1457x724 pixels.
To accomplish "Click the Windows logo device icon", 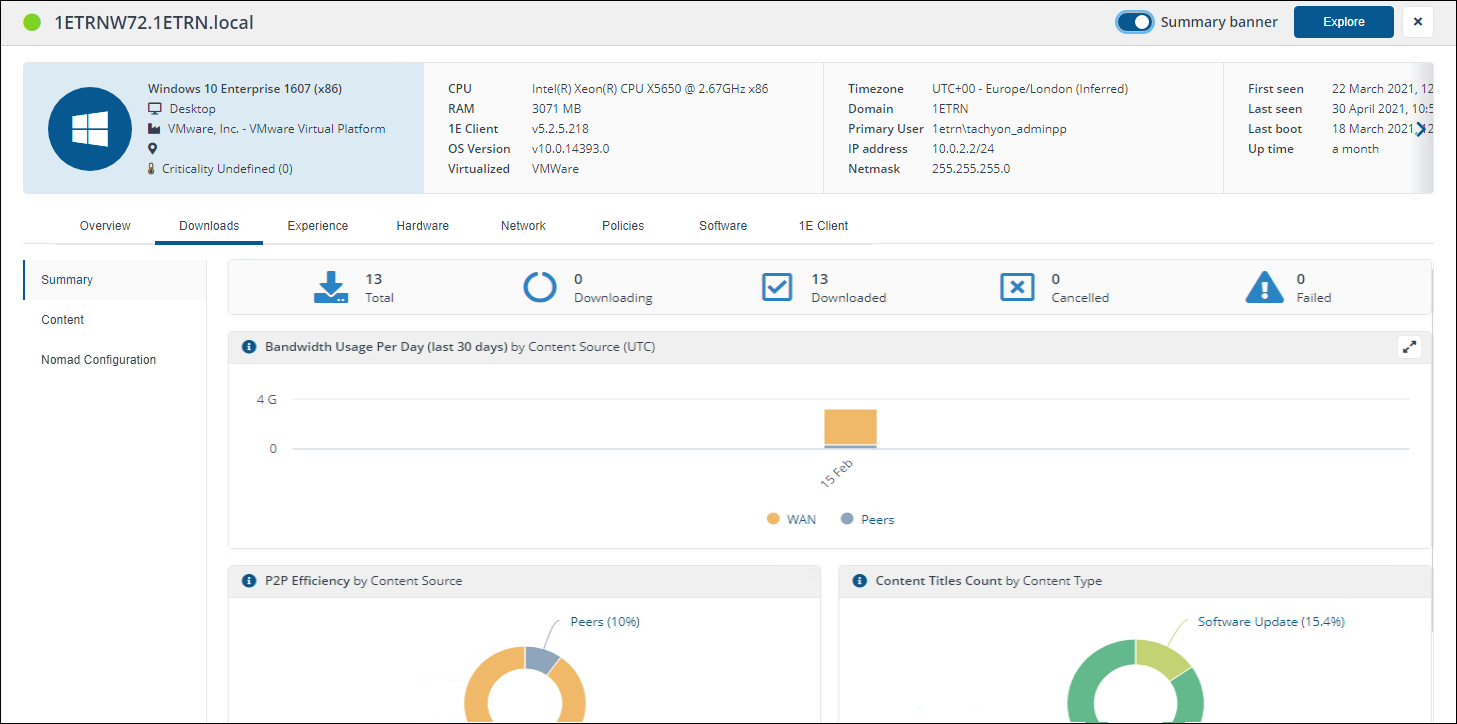I will point(89,128).
